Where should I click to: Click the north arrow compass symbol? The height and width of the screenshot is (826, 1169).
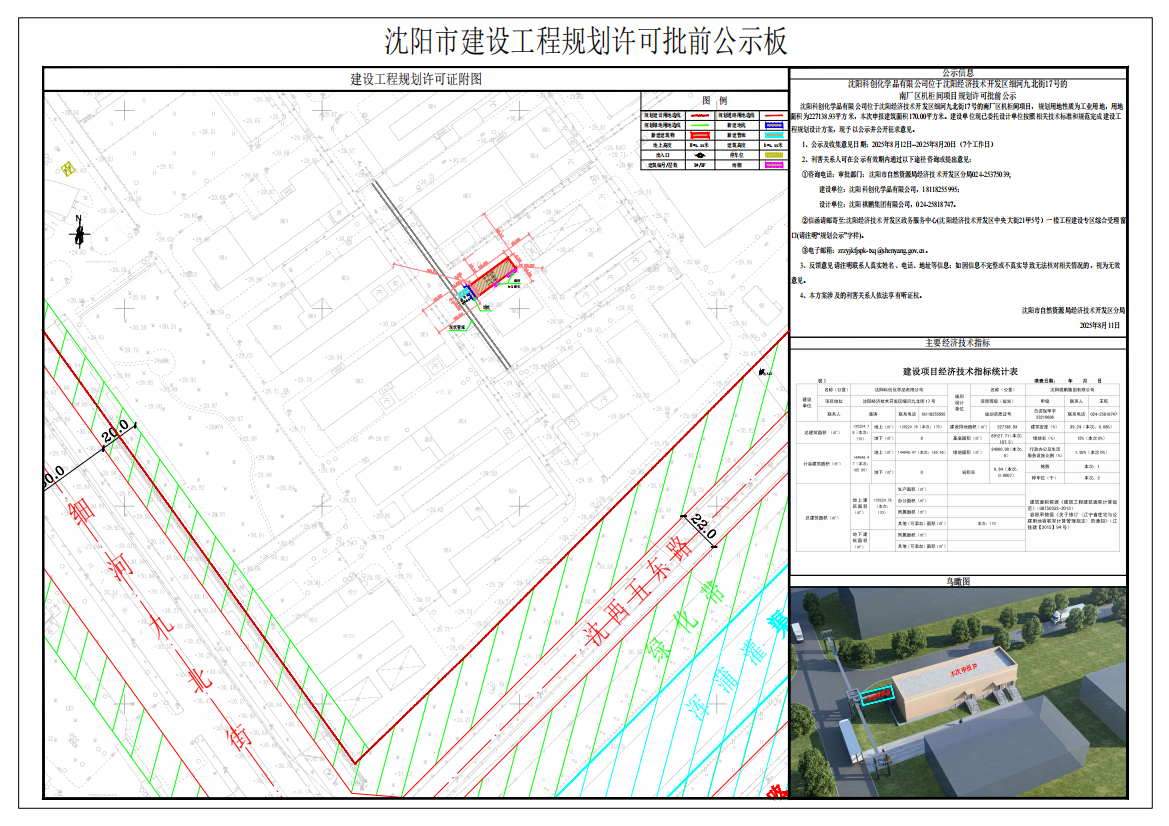77,232
